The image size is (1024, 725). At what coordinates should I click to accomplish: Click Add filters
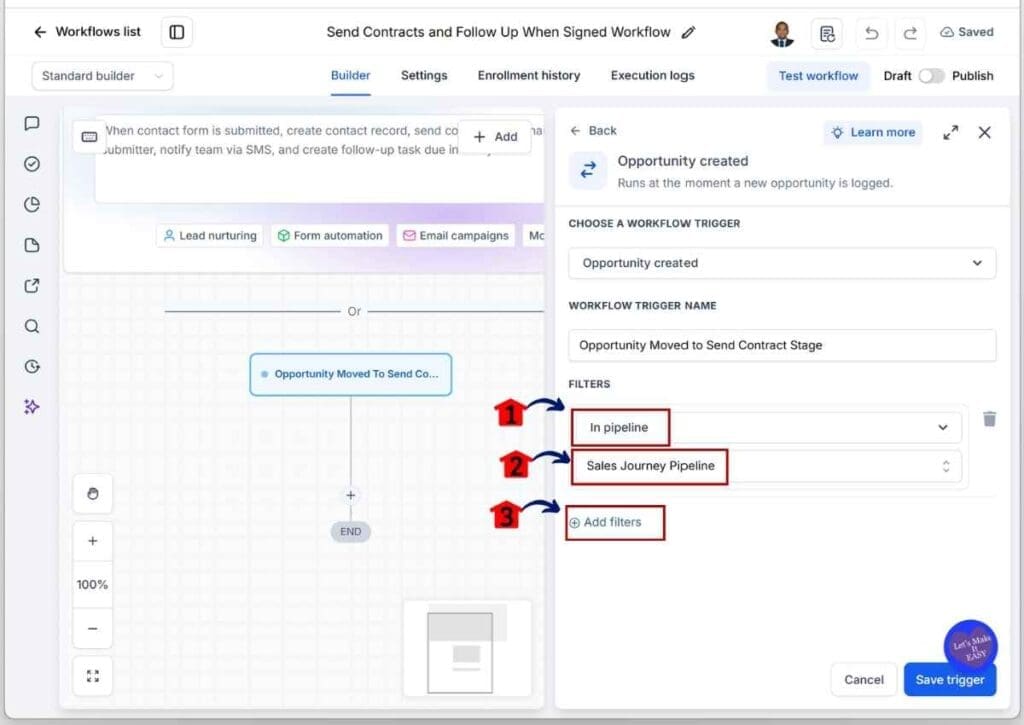605,522
